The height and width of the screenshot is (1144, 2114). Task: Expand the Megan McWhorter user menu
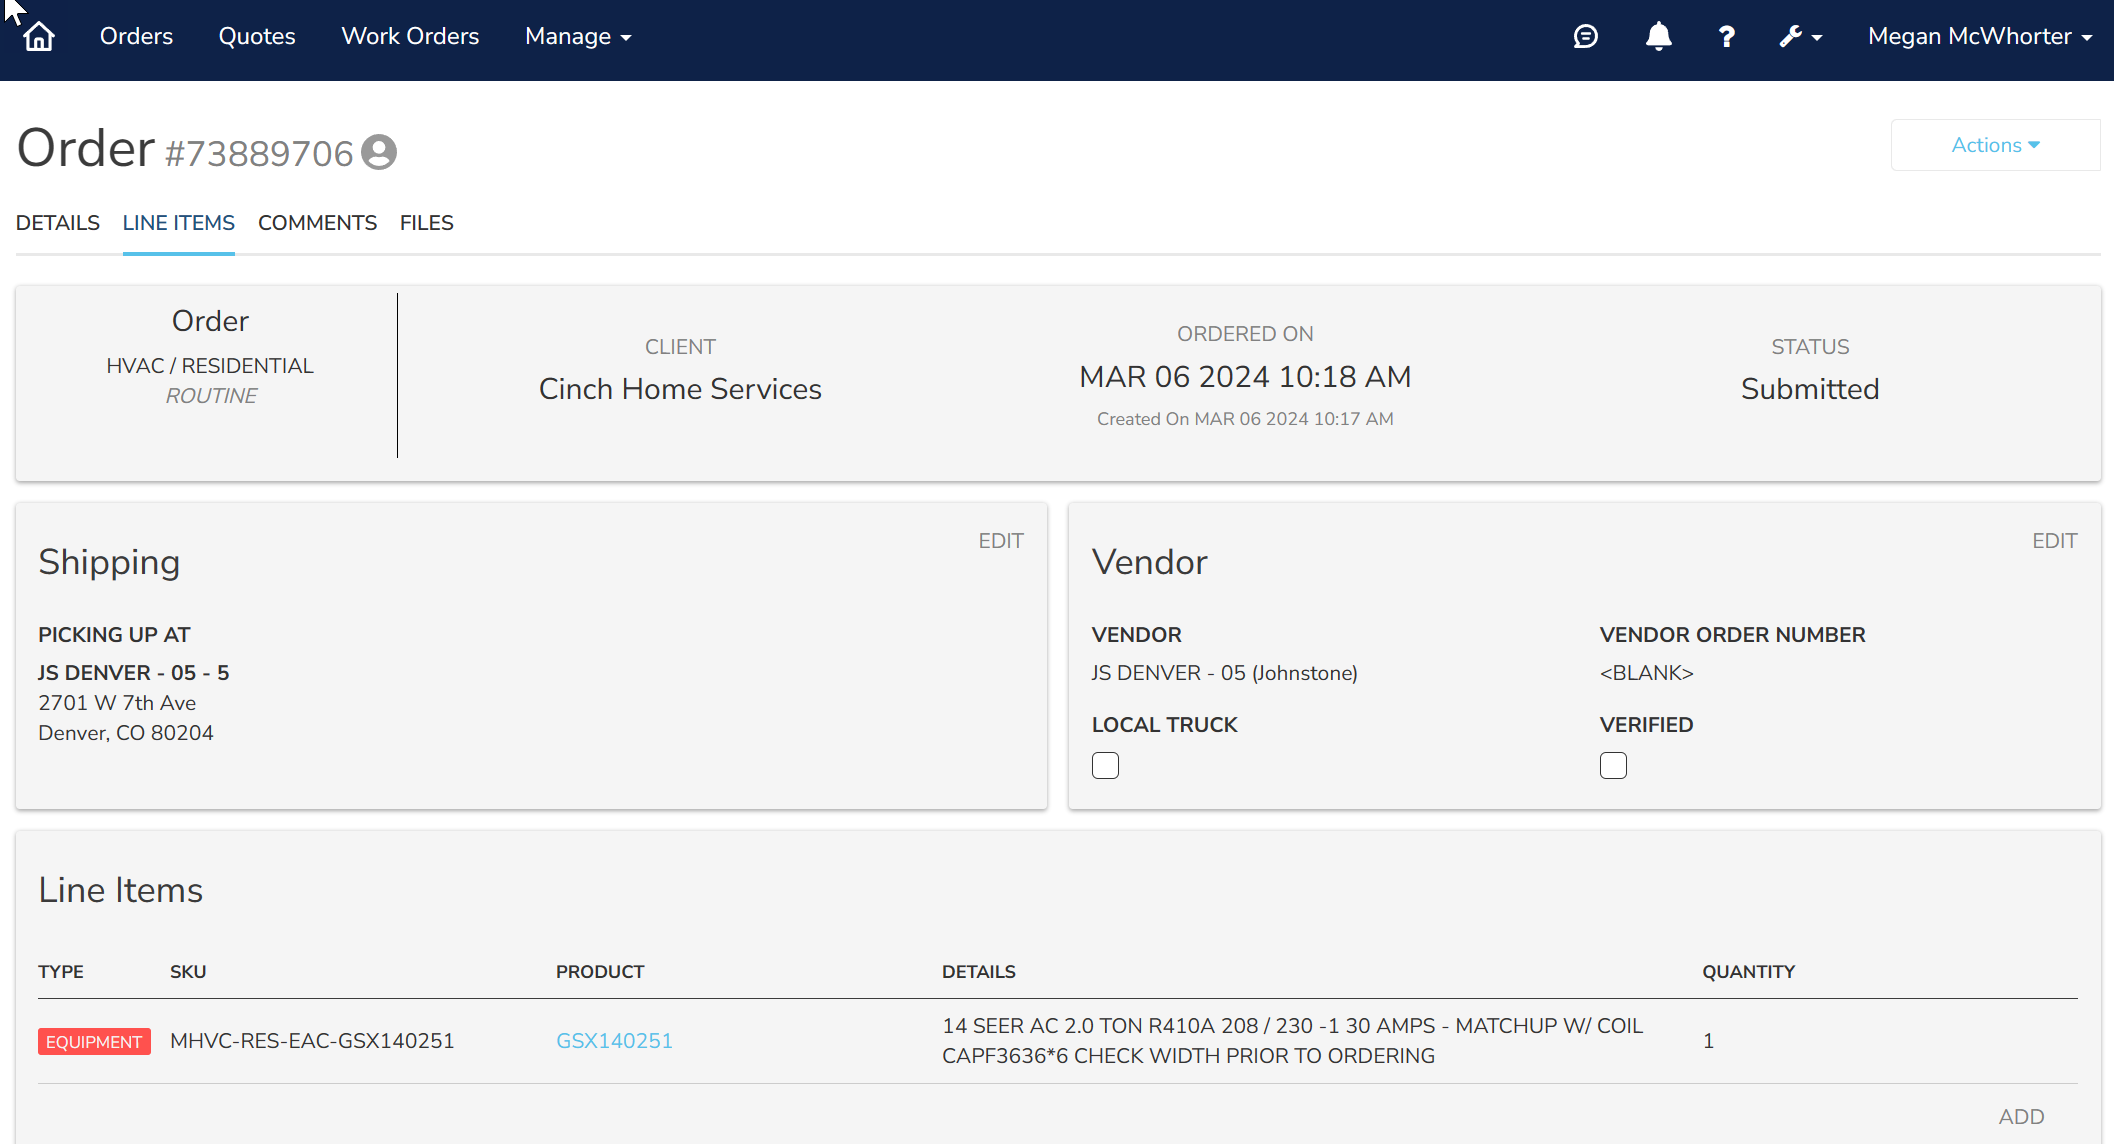(1979, 37)
